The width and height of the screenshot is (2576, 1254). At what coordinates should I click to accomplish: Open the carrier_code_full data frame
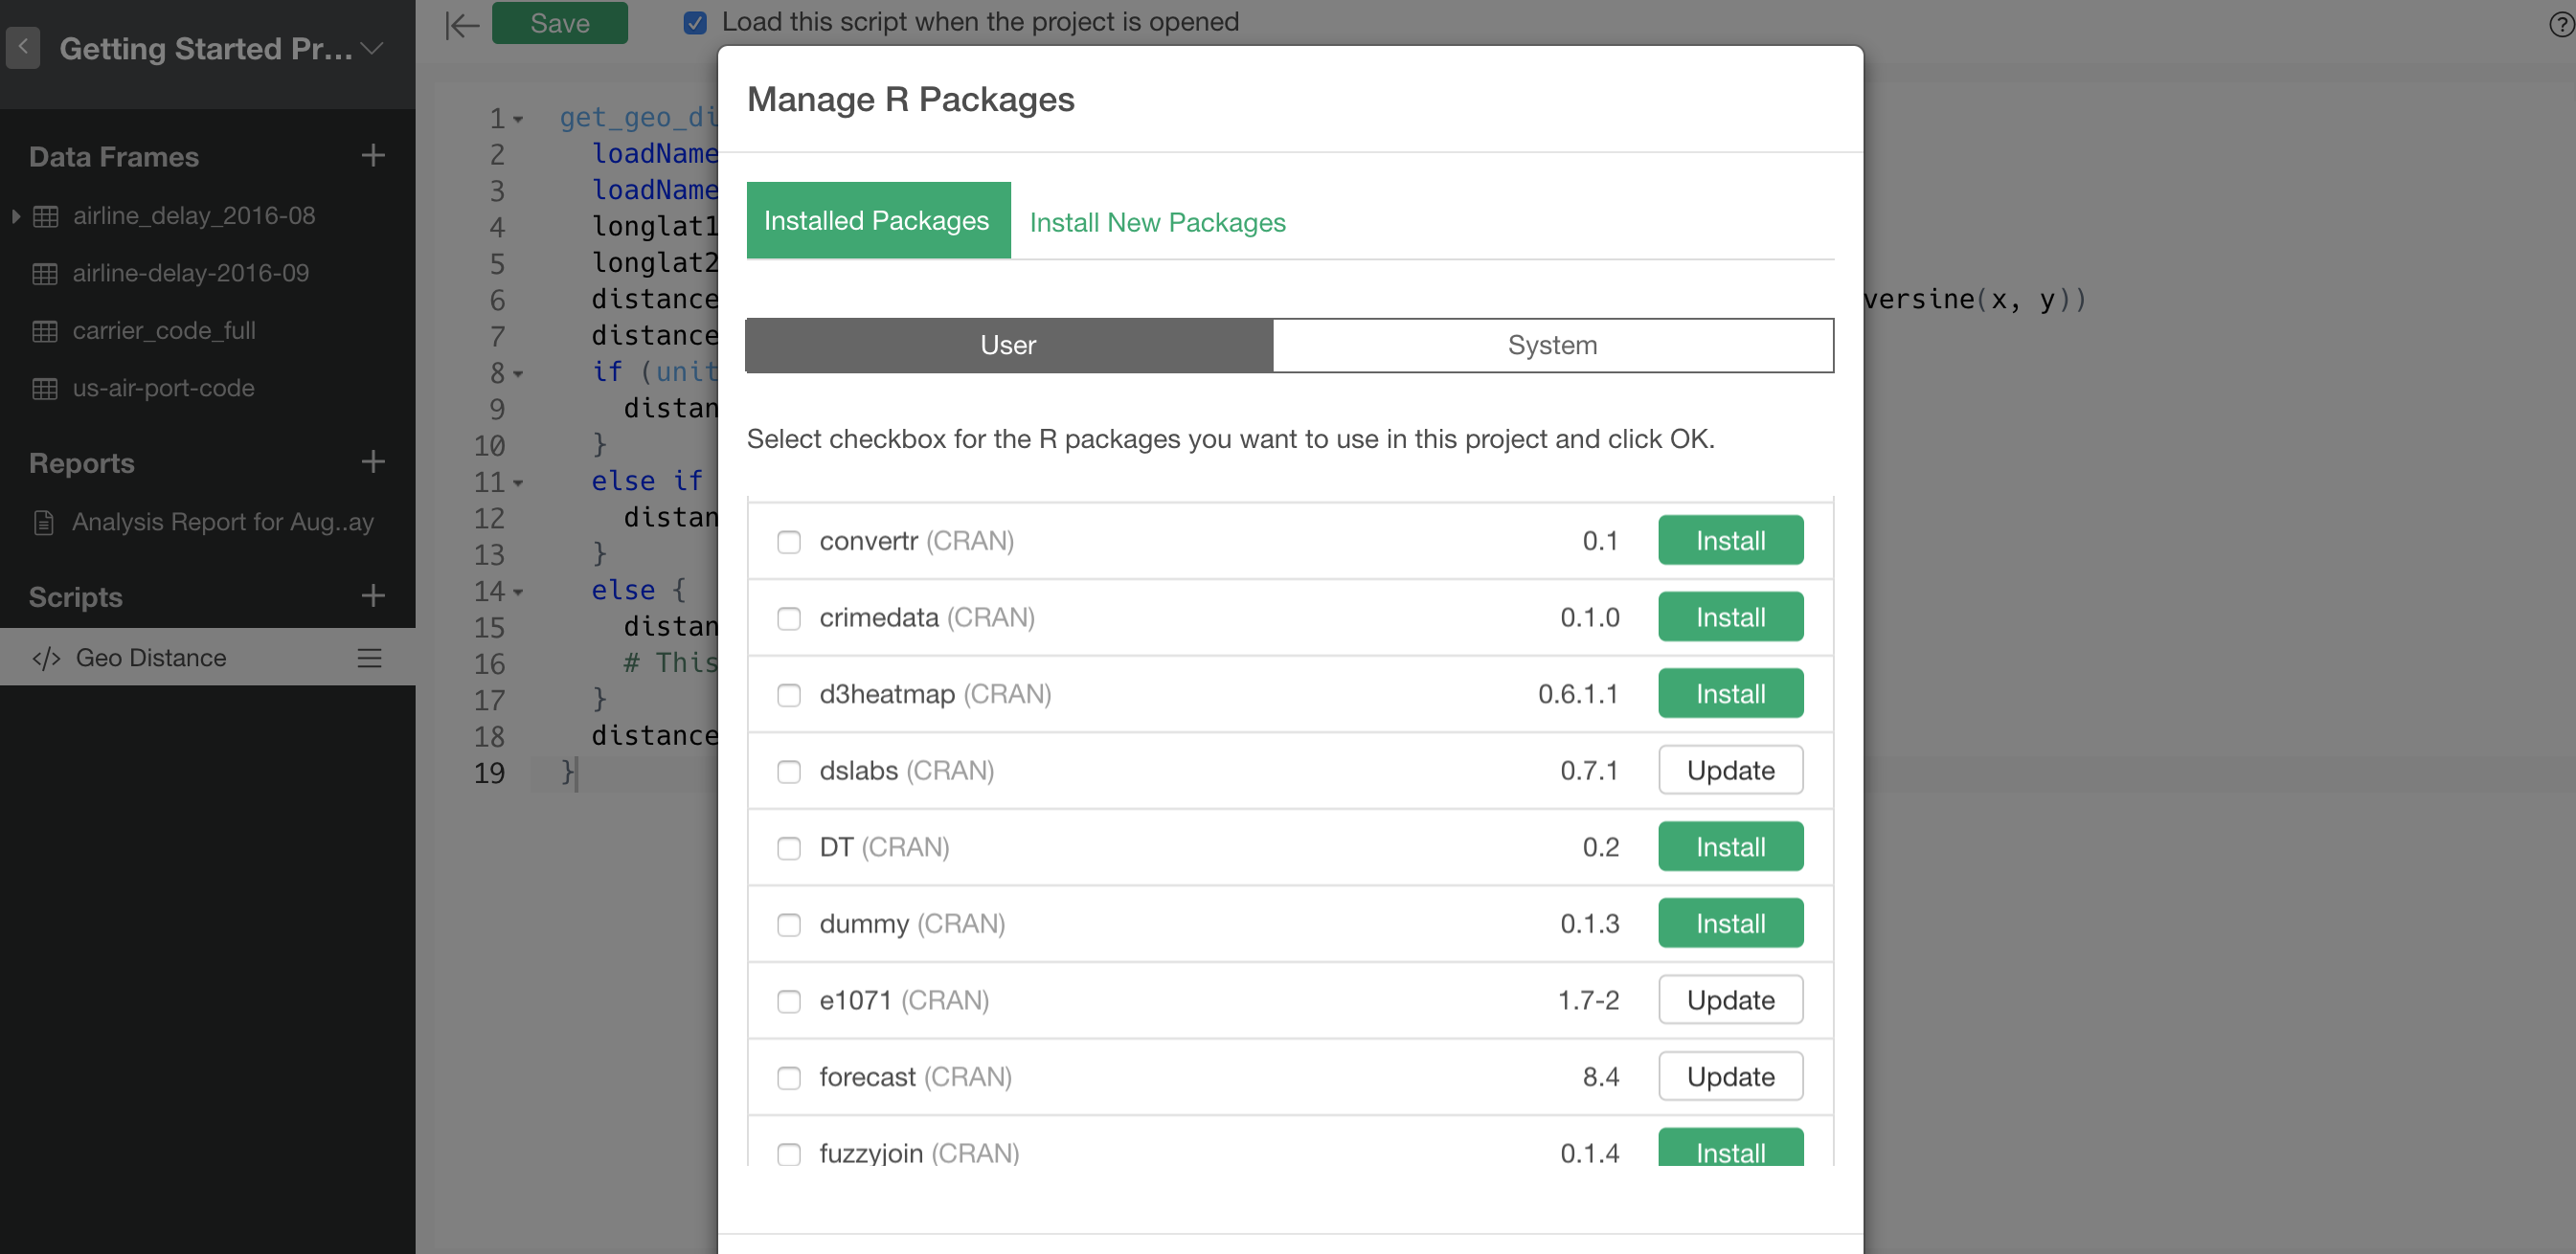tap(163, 331)
